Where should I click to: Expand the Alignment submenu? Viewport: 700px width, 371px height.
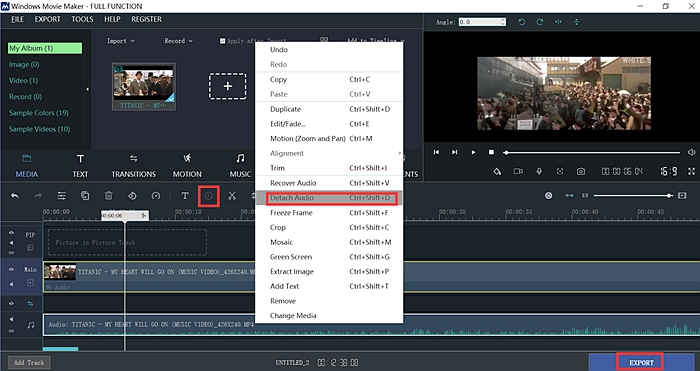point(329,153)
